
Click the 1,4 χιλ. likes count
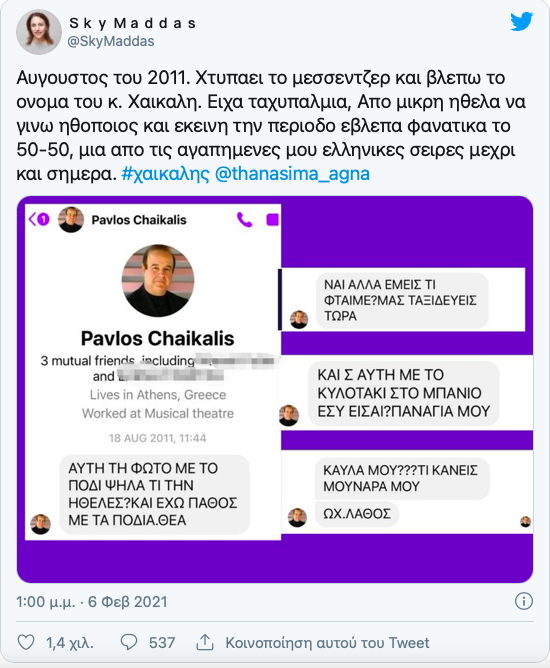coord(70,642)
